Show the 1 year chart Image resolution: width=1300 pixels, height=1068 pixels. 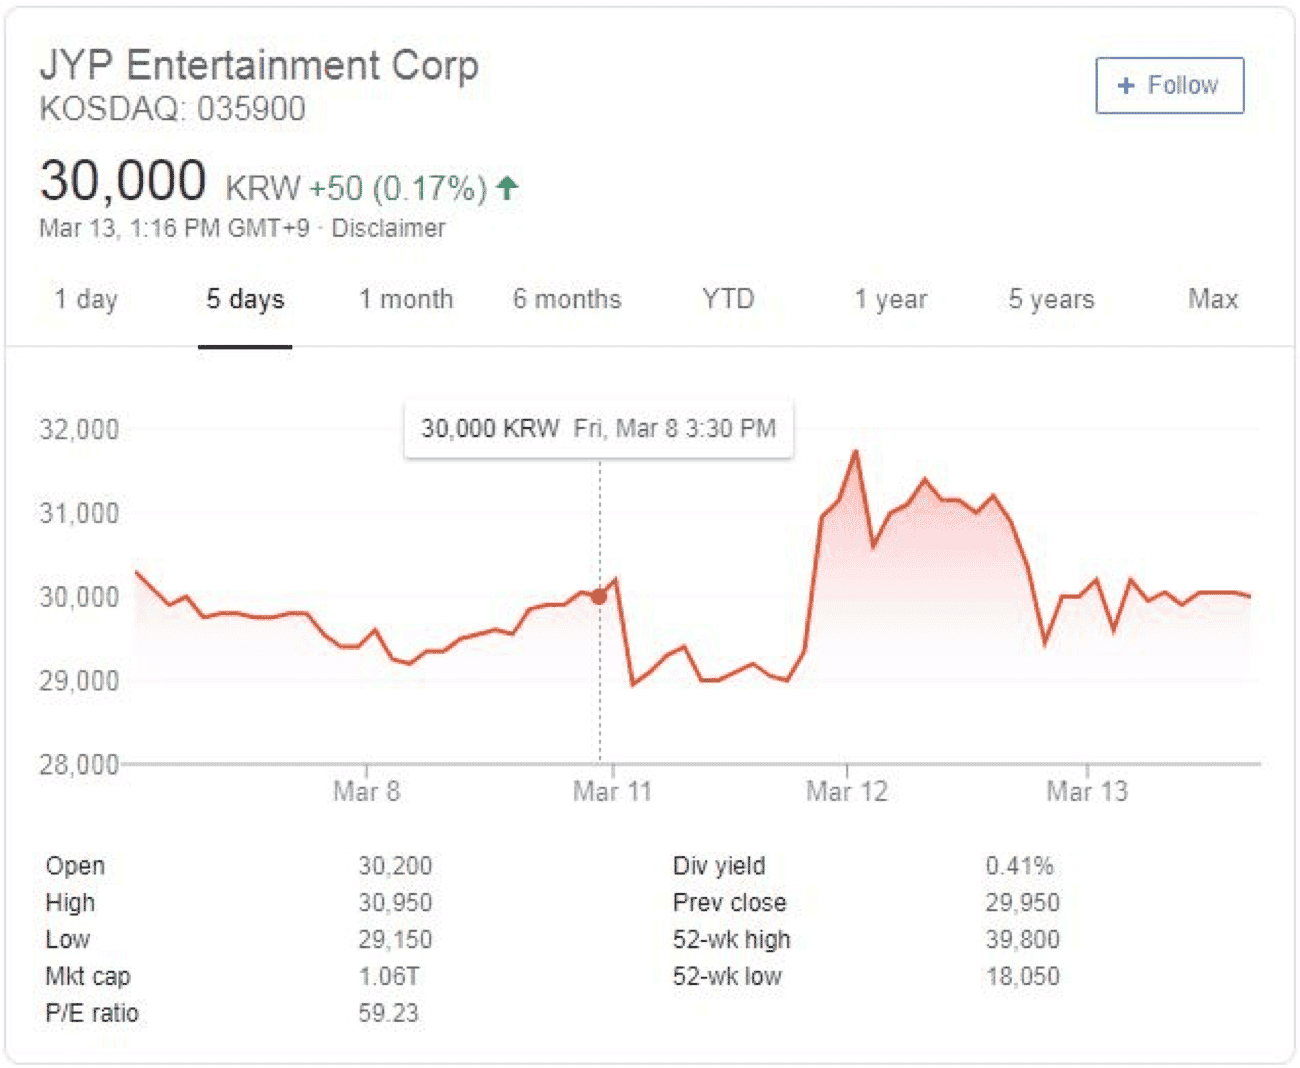891,299
